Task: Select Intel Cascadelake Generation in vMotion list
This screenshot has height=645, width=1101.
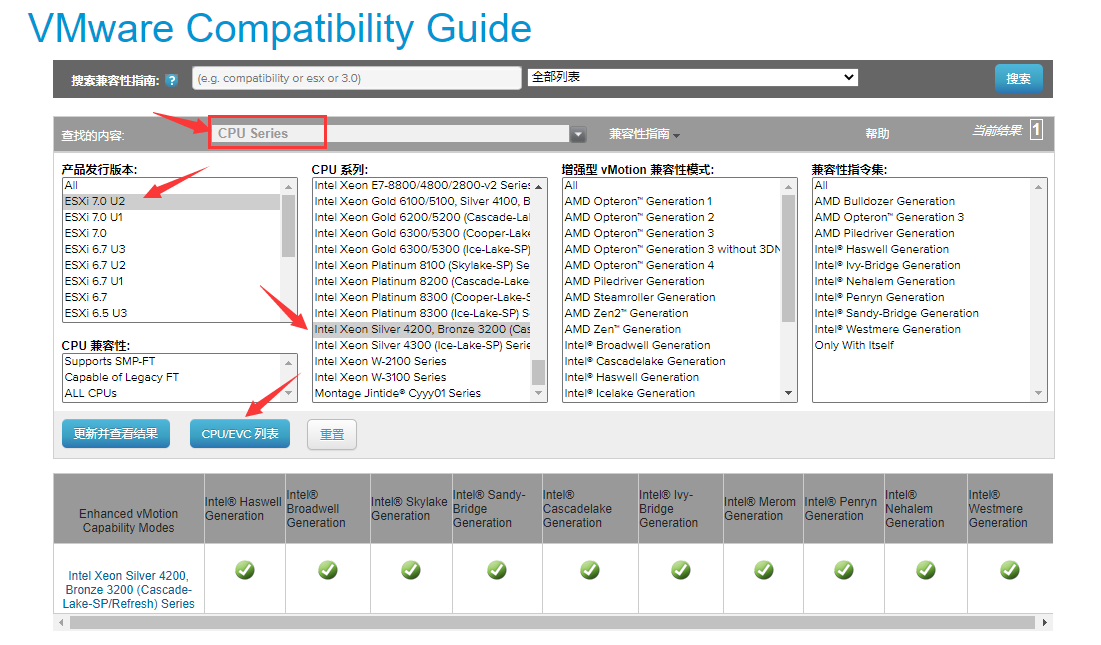Action: pyautogui.click(x=672, y=361)
